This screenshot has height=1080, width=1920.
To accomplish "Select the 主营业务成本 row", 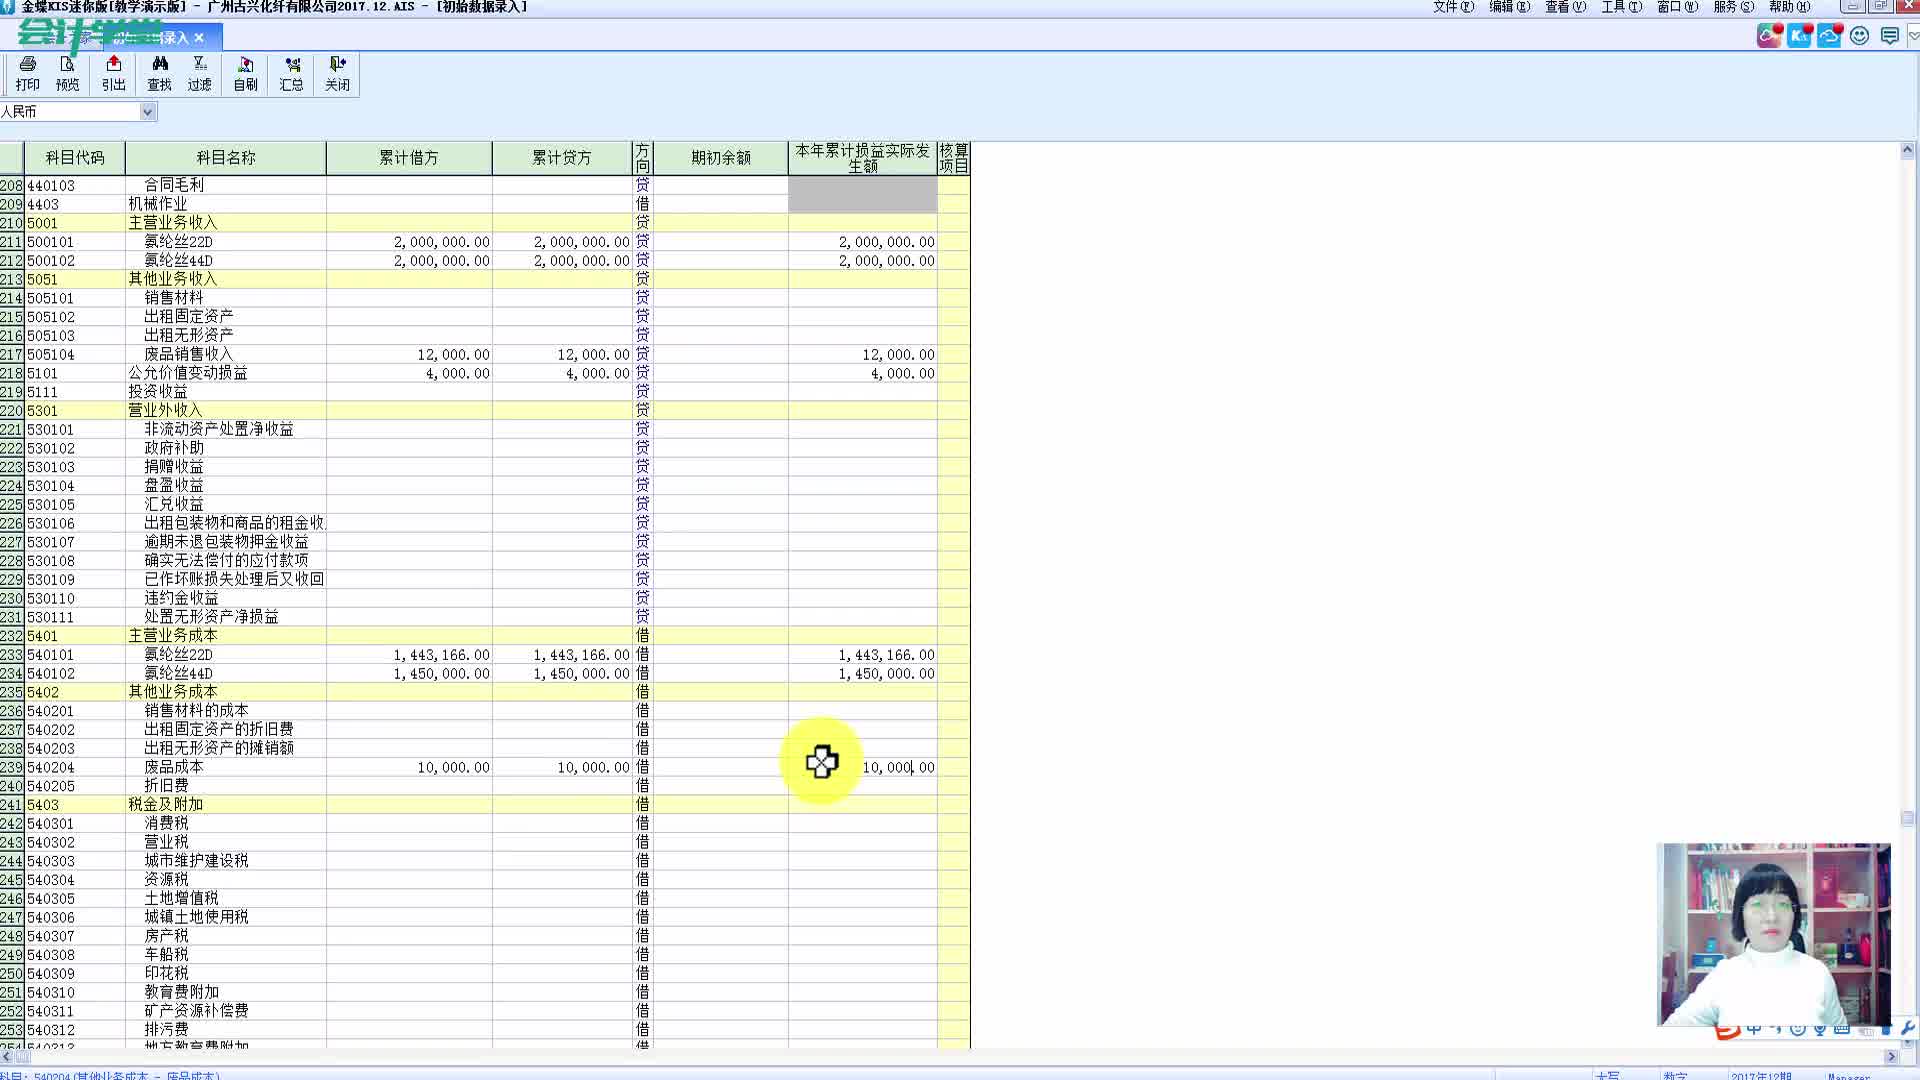I will point(485,636).
